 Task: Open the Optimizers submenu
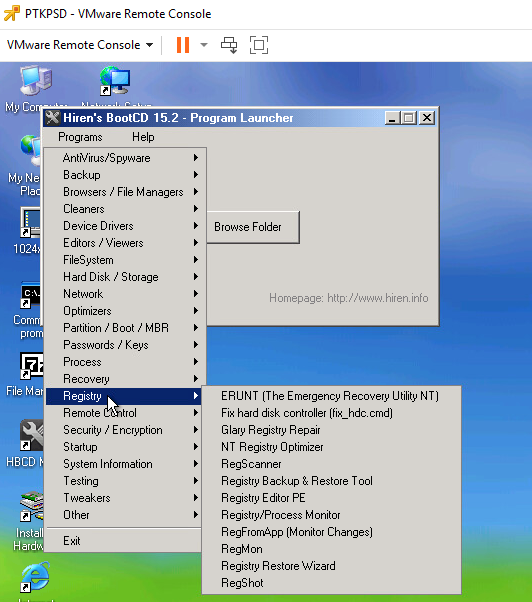tap(126, 311)
